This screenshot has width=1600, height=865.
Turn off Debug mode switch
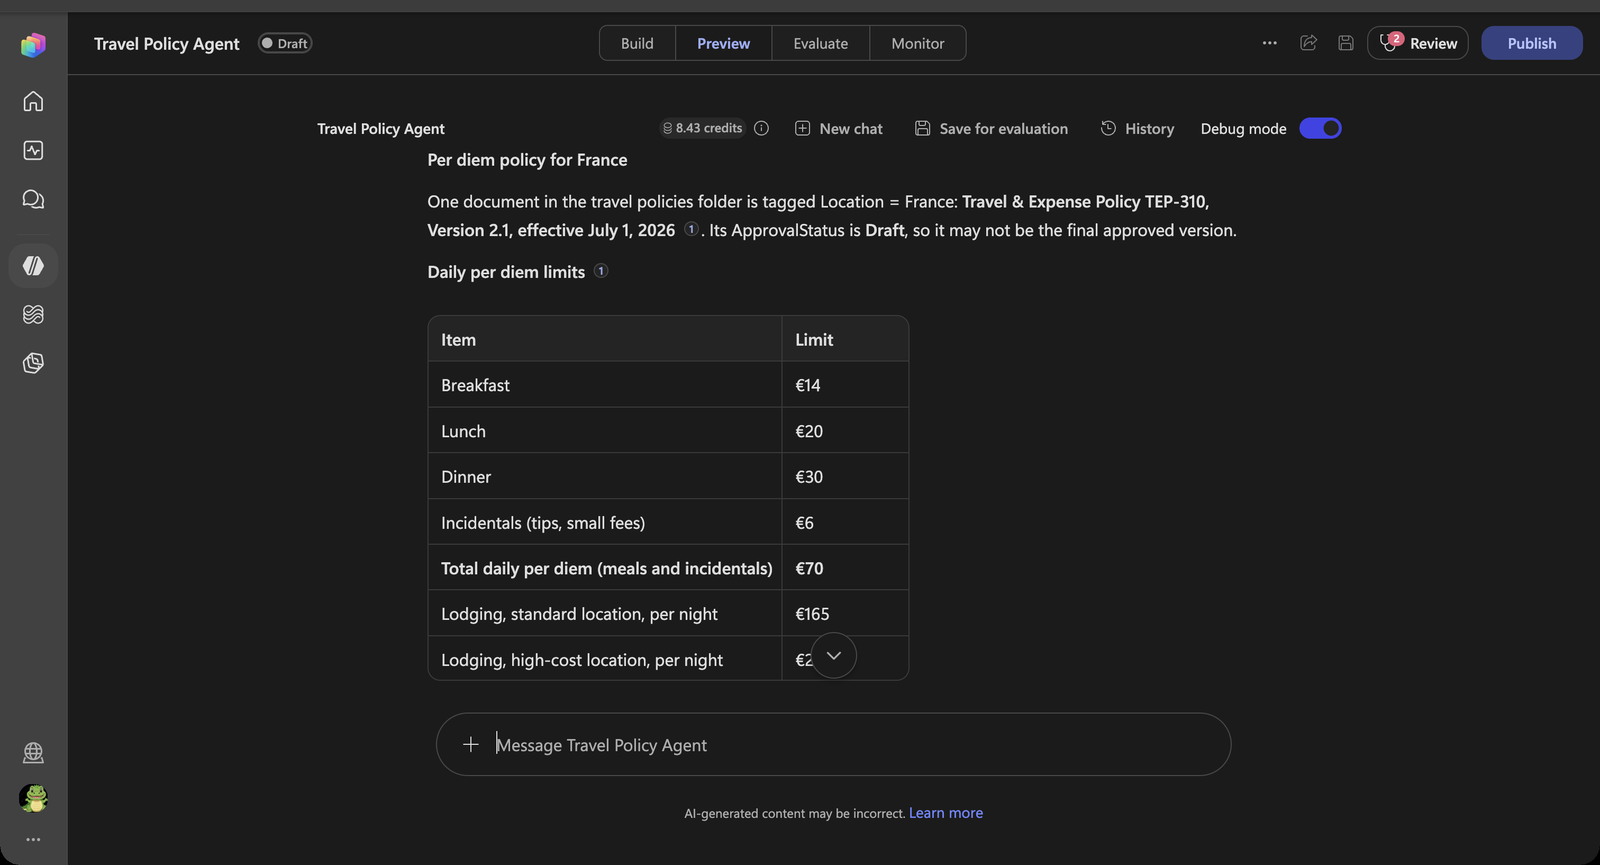[1320, 128]
